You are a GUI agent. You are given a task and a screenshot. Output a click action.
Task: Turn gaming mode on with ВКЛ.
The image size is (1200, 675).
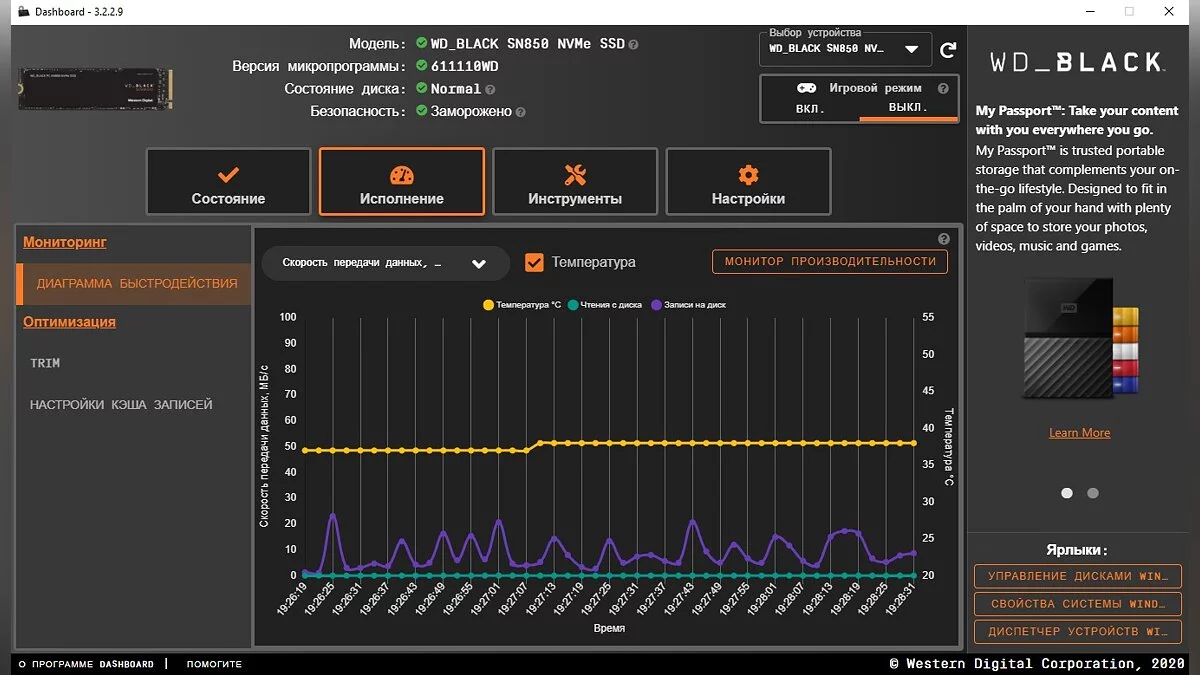(x=810, y=108)
